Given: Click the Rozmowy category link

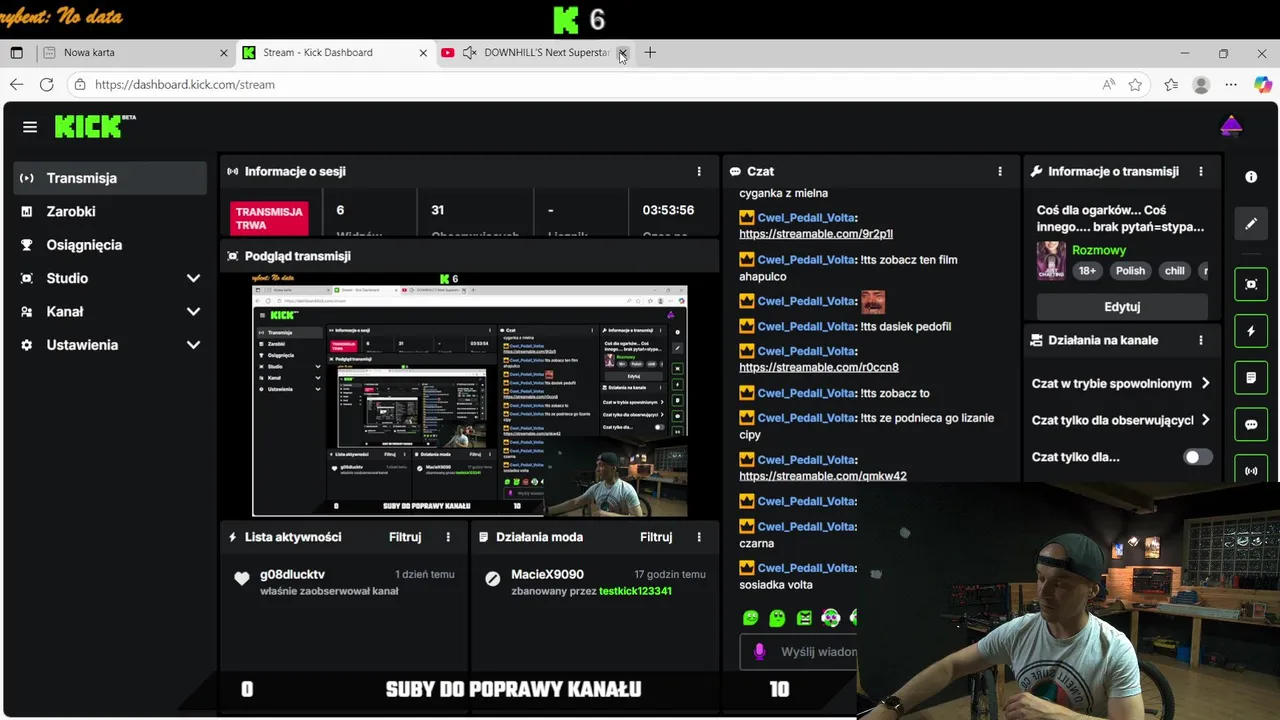Looking at the screenshot, I should click(1099, 250).
